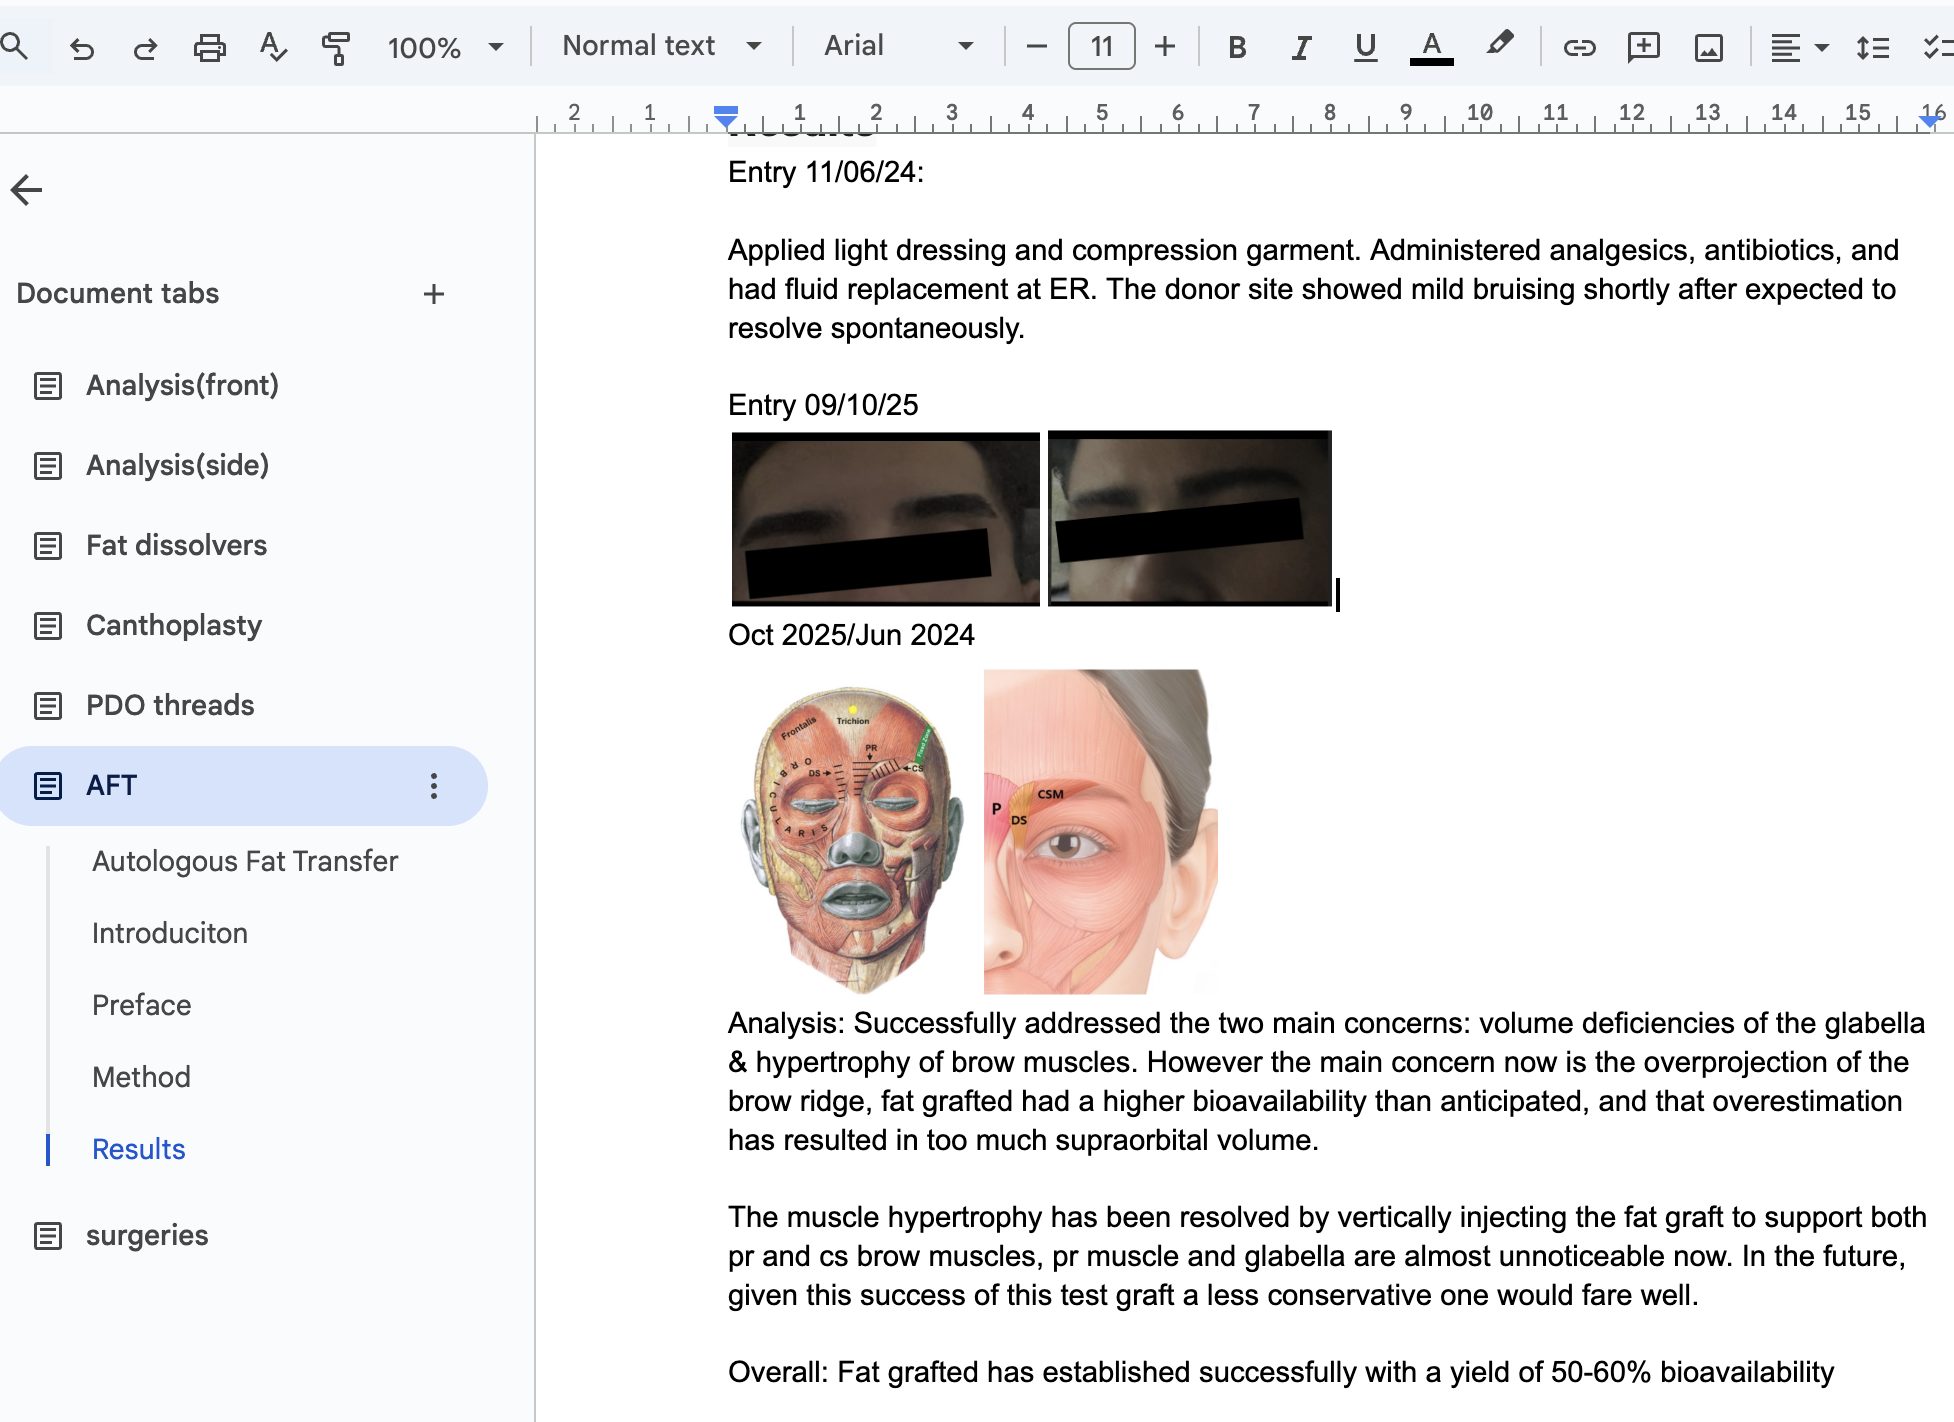Toggle Italic formatting
The height and width of the screenshot is (1422, 1954).
click(x=1301, y=47)
